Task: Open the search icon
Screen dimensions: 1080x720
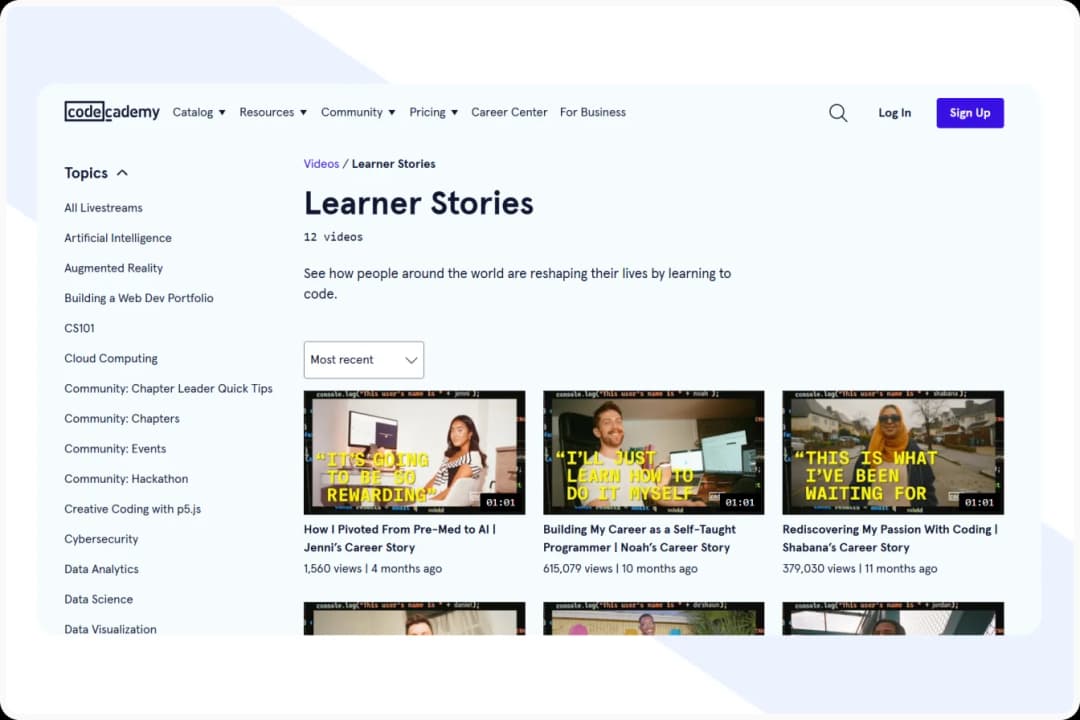Action: click(x=838, y=113)
